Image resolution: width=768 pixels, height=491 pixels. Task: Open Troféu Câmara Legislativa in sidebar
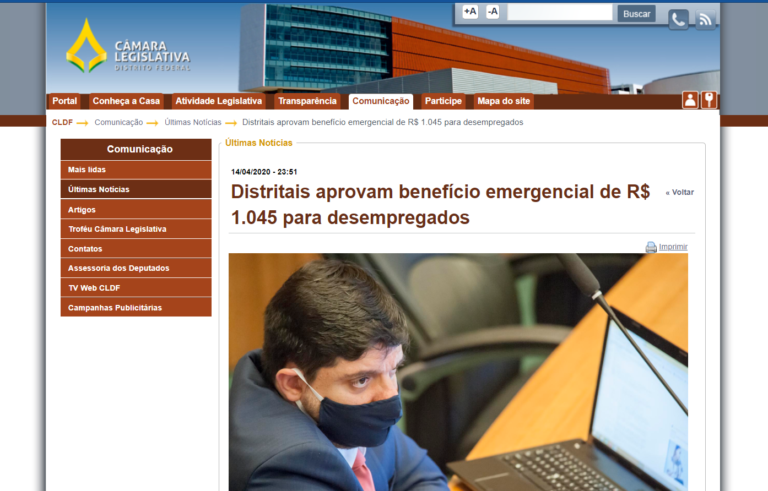tap(136, 229)
